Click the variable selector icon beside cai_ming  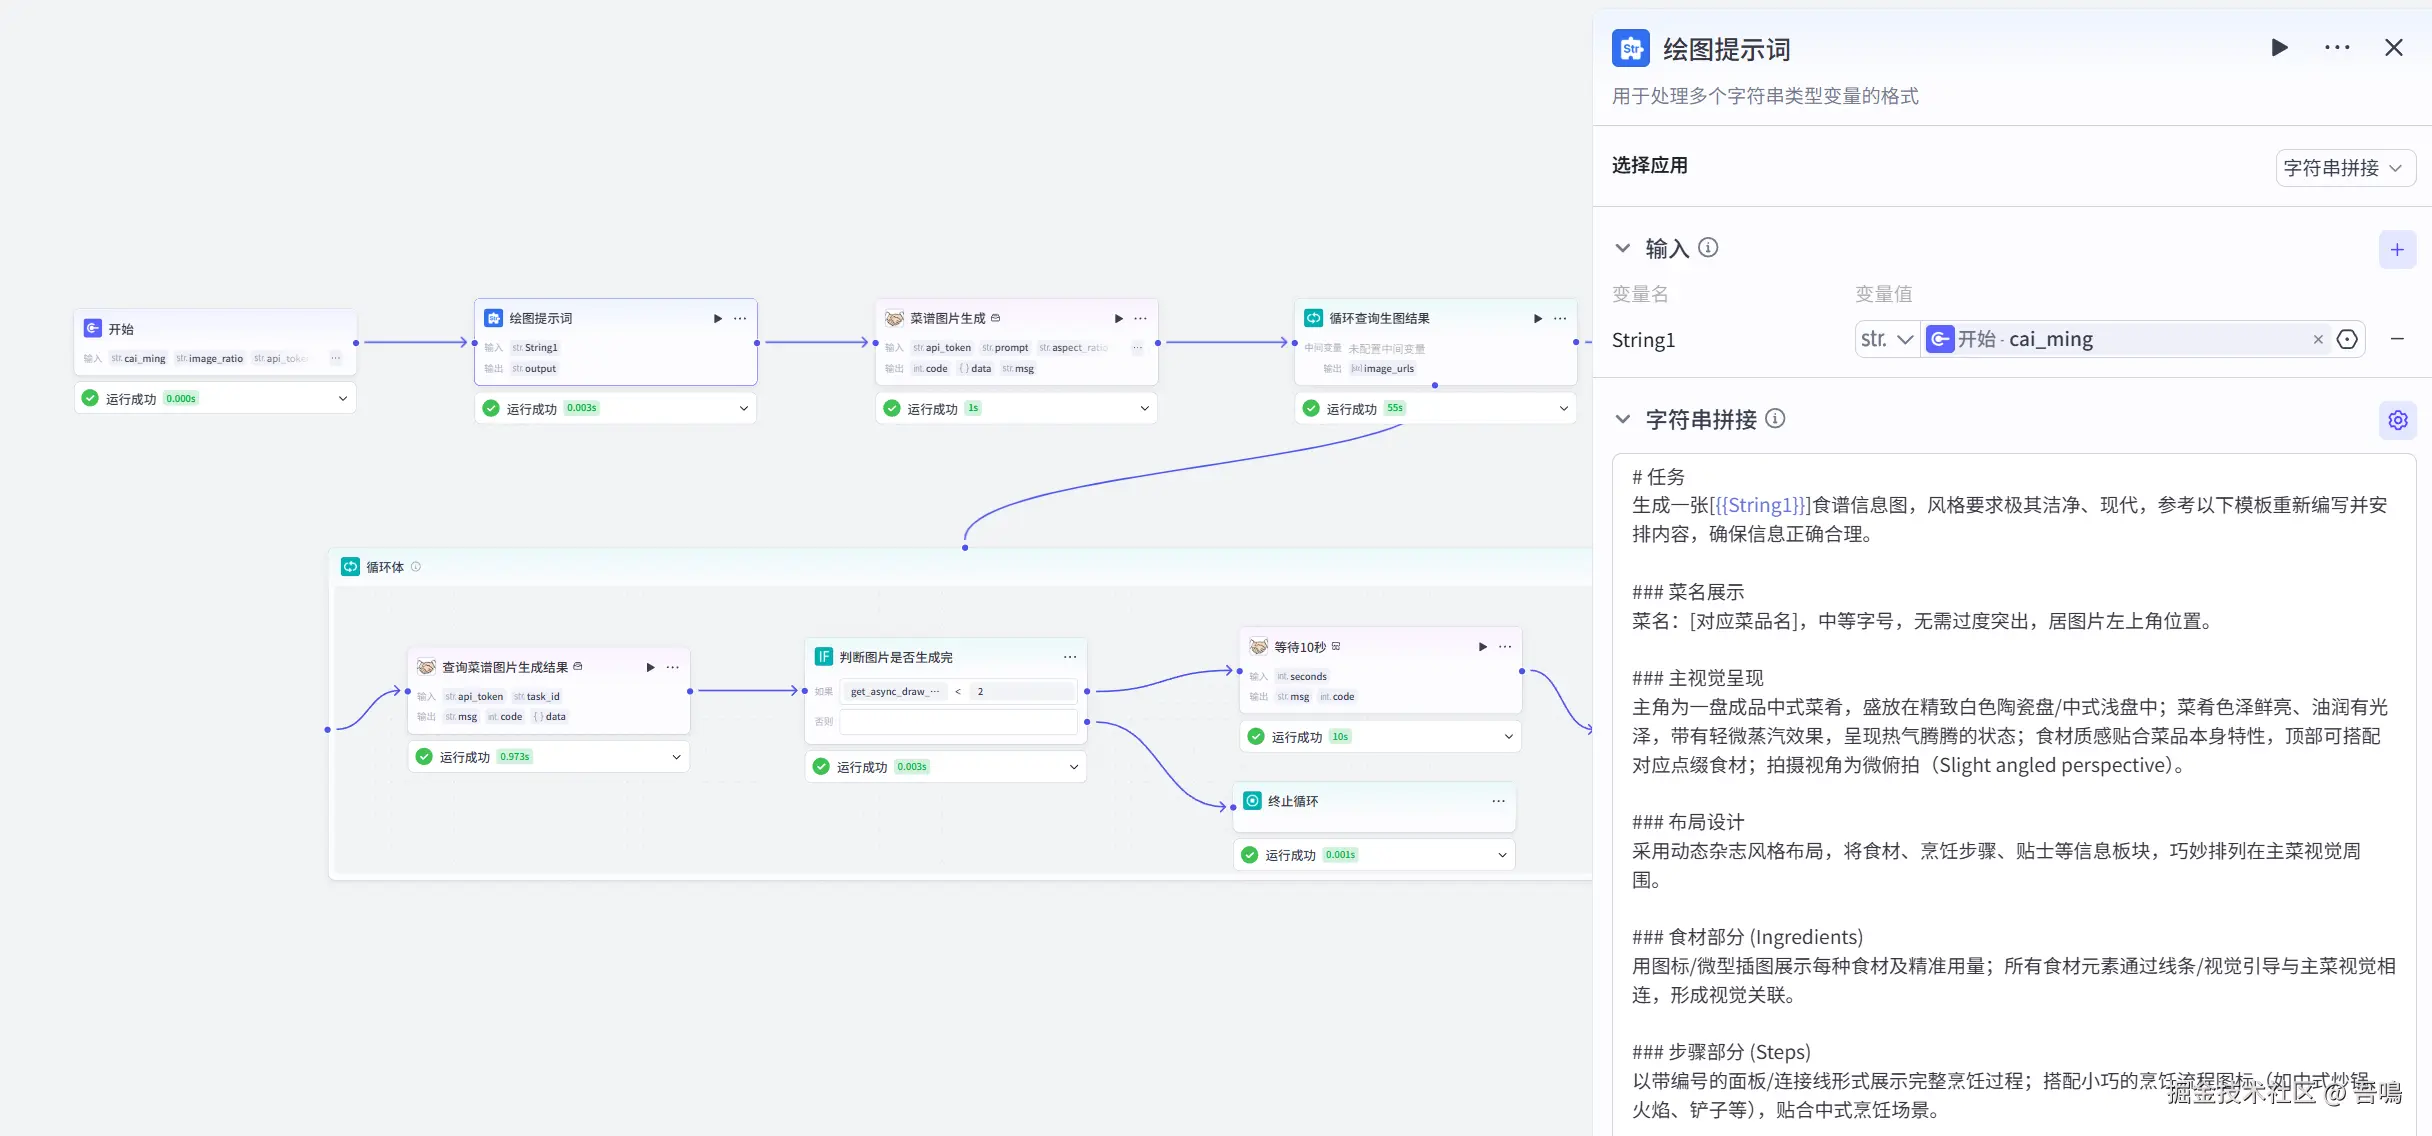point(2347,339)
